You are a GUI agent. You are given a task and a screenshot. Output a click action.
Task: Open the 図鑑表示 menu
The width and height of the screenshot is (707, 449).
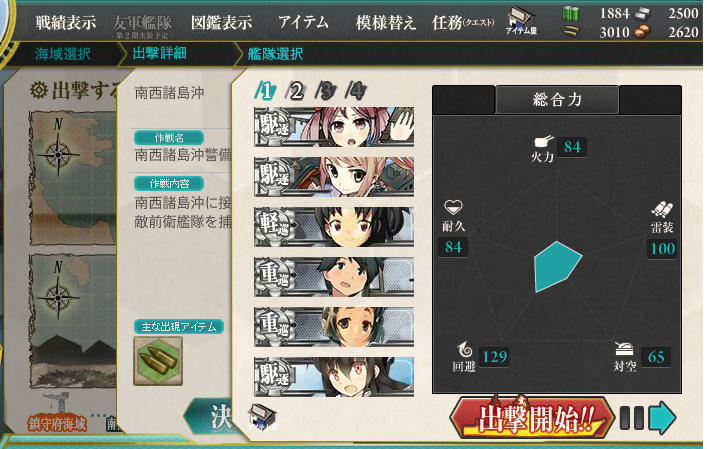pos(221,22)
